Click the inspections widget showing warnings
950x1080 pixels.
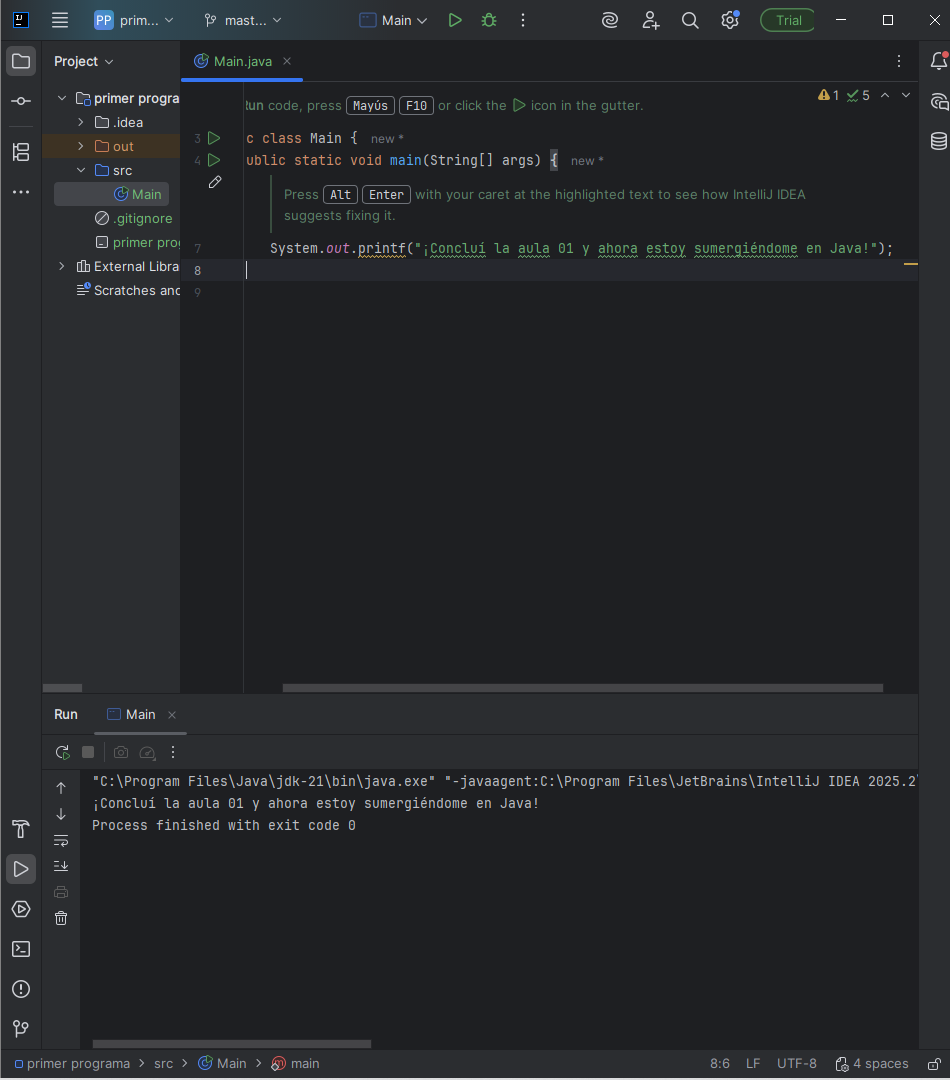pyautogui.click(x=844, y=96)
